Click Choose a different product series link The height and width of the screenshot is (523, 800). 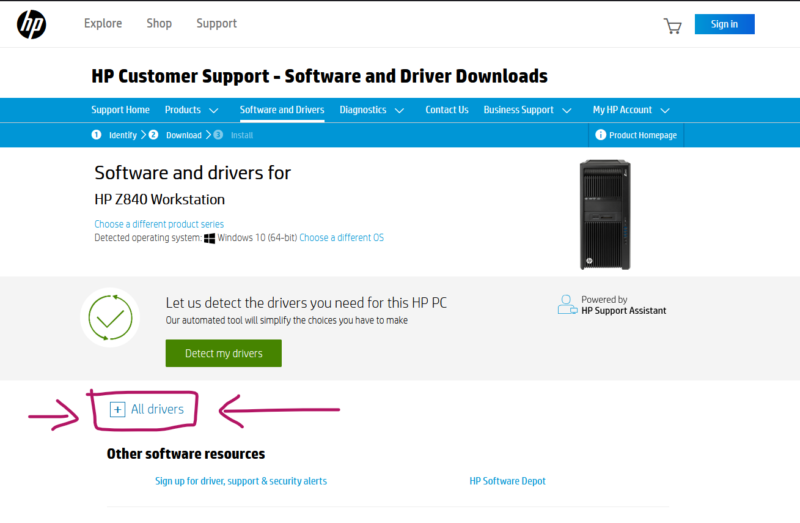pyautogui.click(x=159, y=224)
